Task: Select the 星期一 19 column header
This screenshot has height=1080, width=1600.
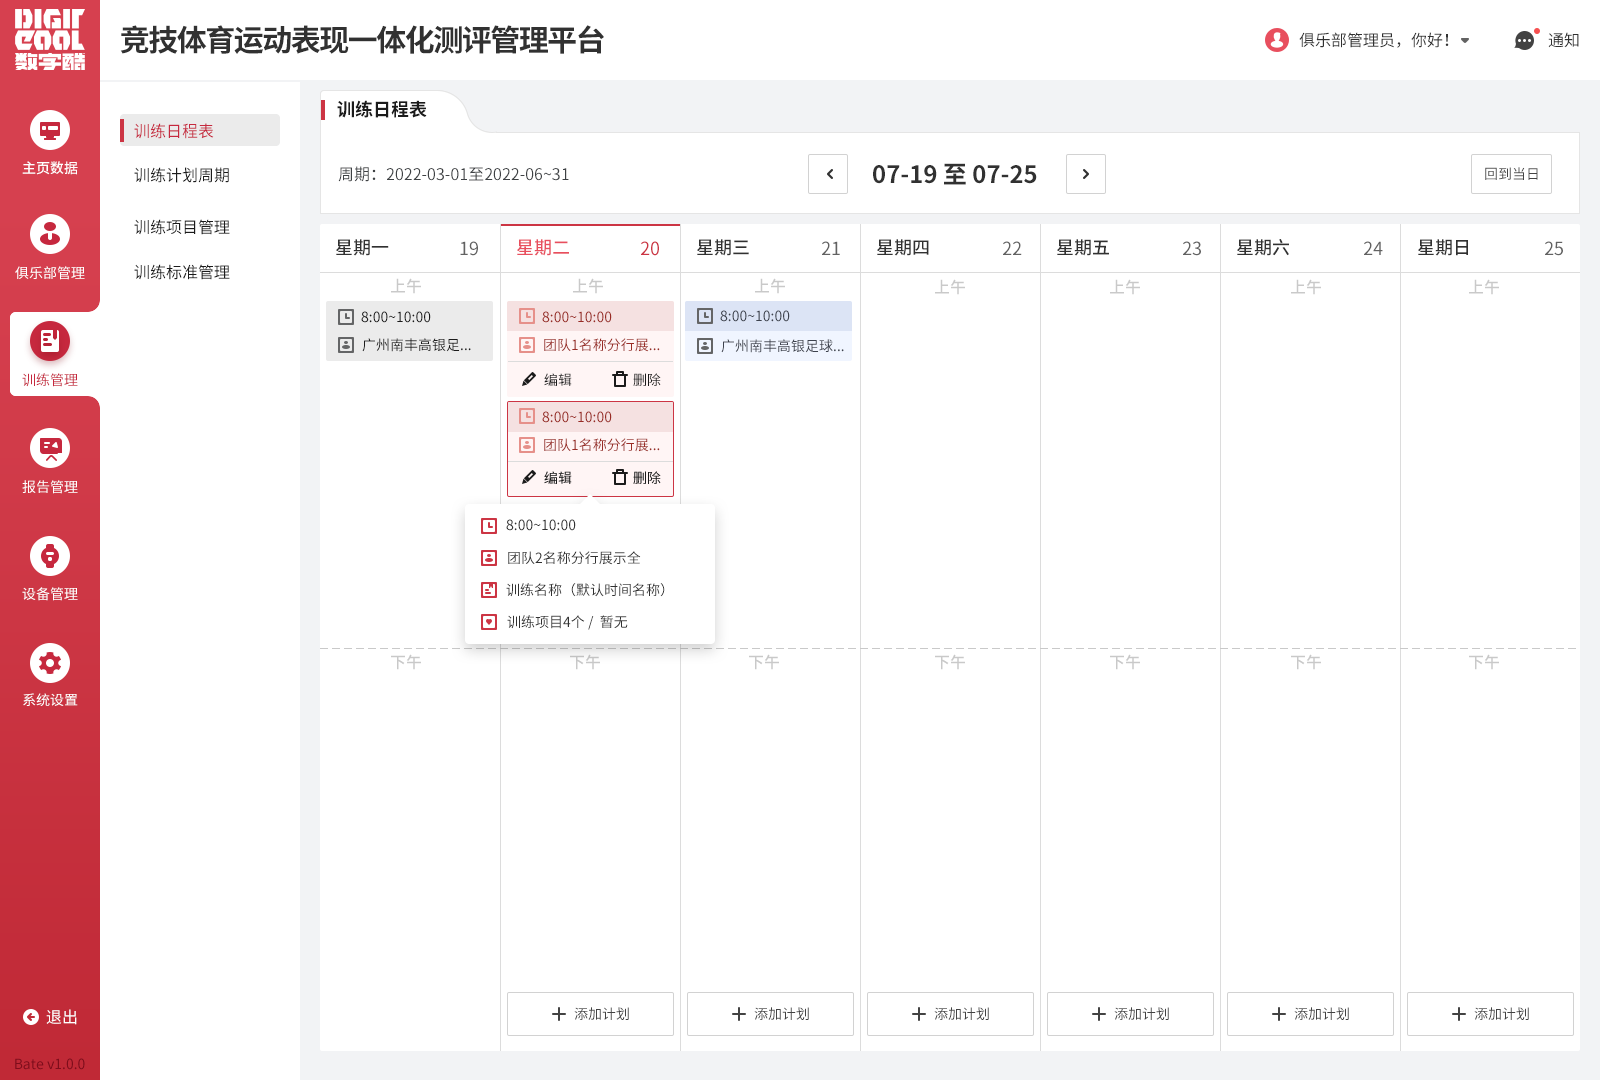Action: 410,248
